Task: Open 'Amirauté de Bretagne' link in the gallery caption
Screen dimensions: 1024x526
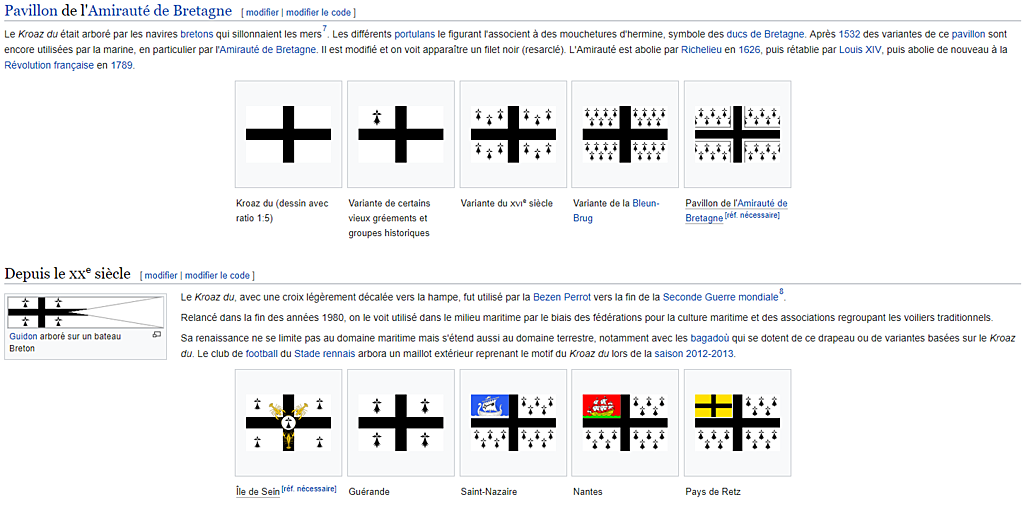Action: point(737,210)
